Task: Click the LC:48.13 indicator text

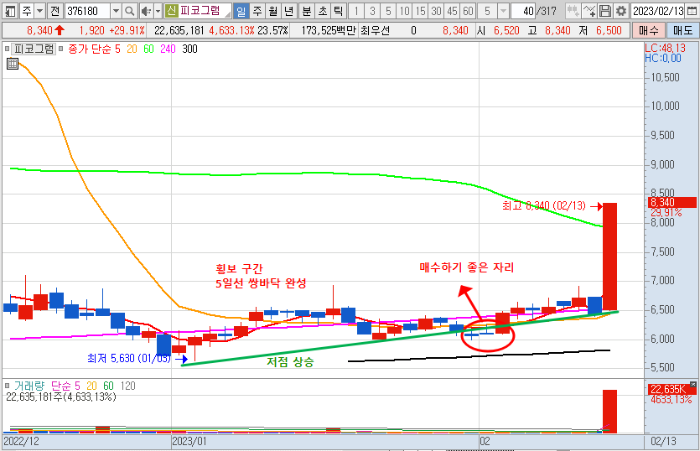Action: (x=665, y=48)
